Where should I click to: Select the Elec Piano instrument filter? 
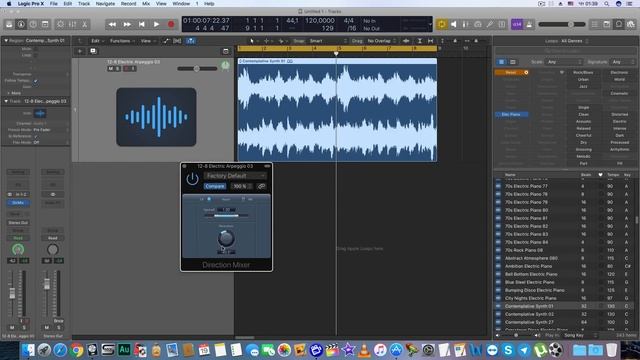tap(512, 115)
